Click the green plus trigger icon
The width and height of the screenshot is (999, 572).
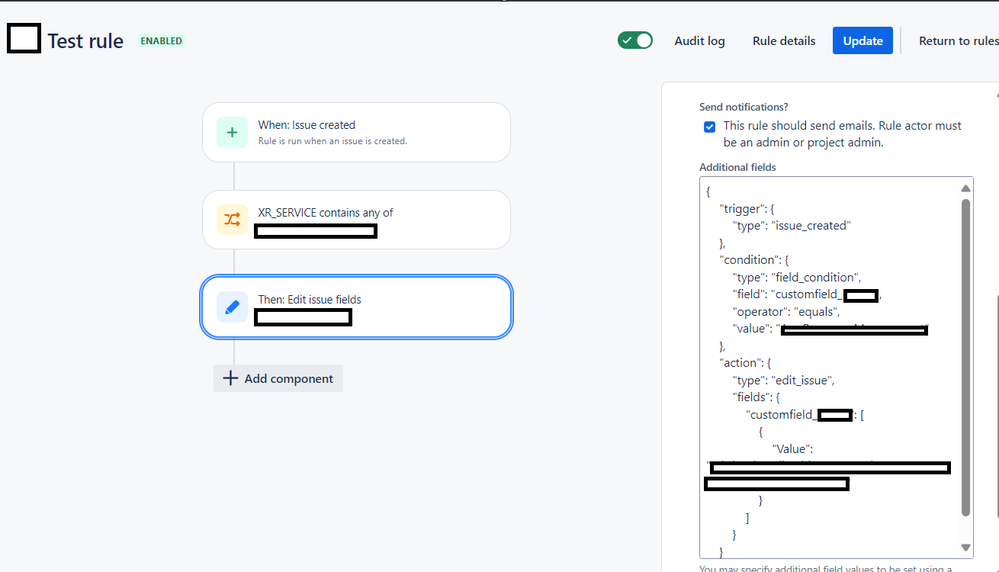pos(232,132)
